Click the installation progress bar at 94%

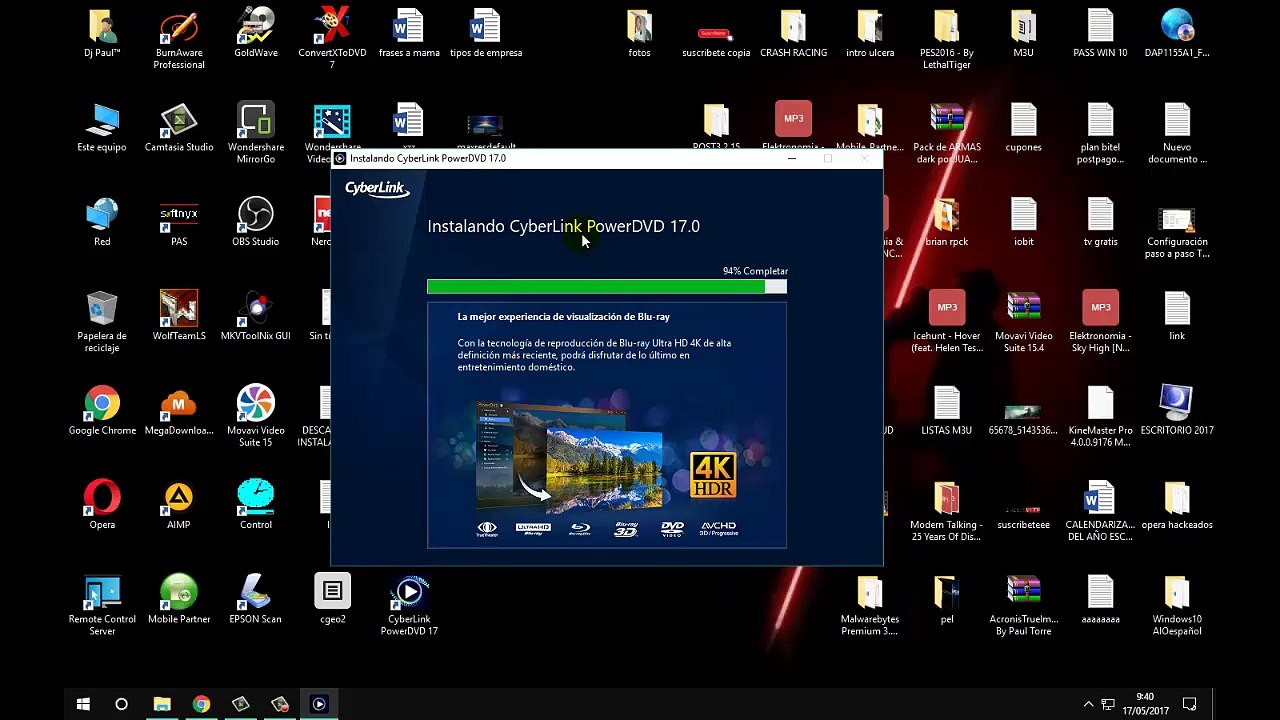[607, 287]
